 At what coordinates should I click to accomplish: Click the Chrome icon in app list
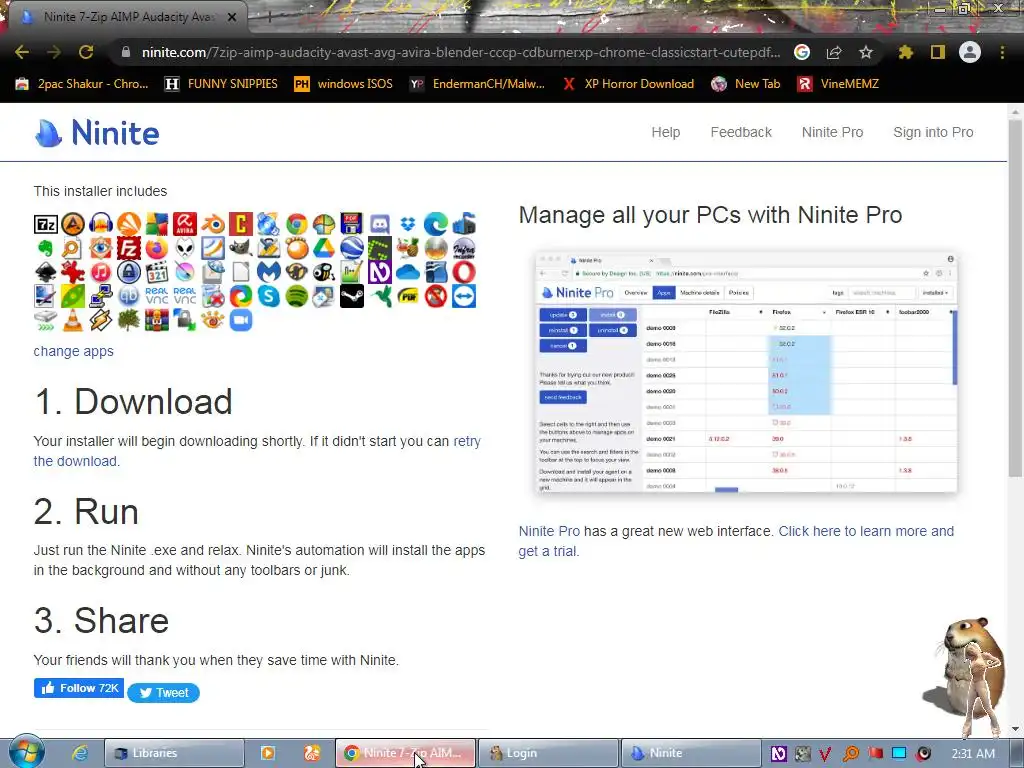296,225
